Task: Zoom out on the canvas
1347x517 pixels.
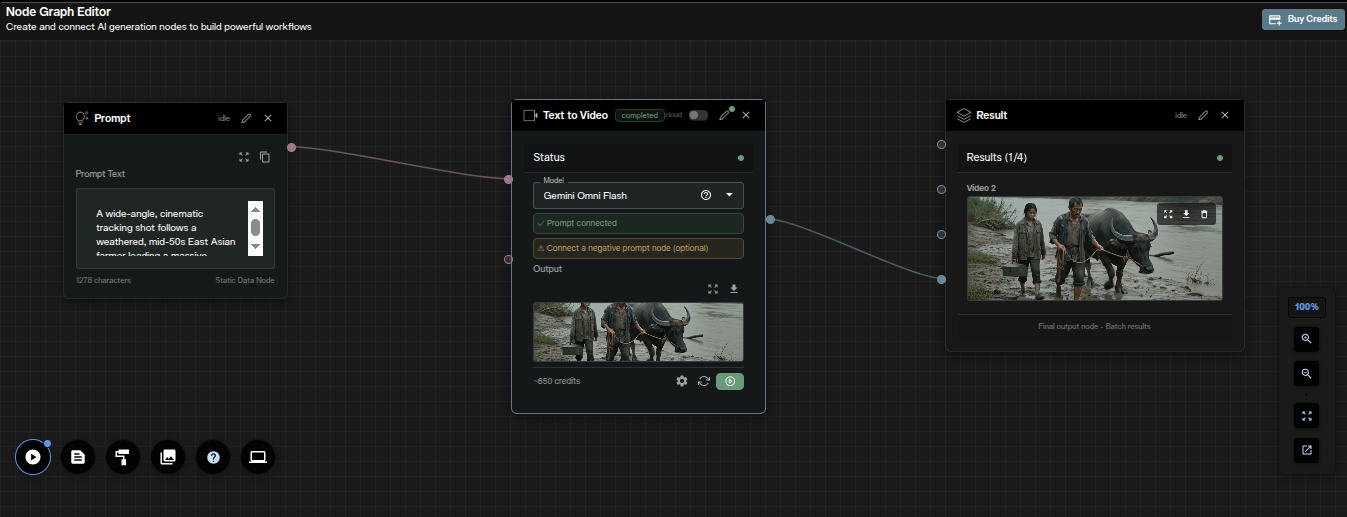Action: tap(1307, 374)
